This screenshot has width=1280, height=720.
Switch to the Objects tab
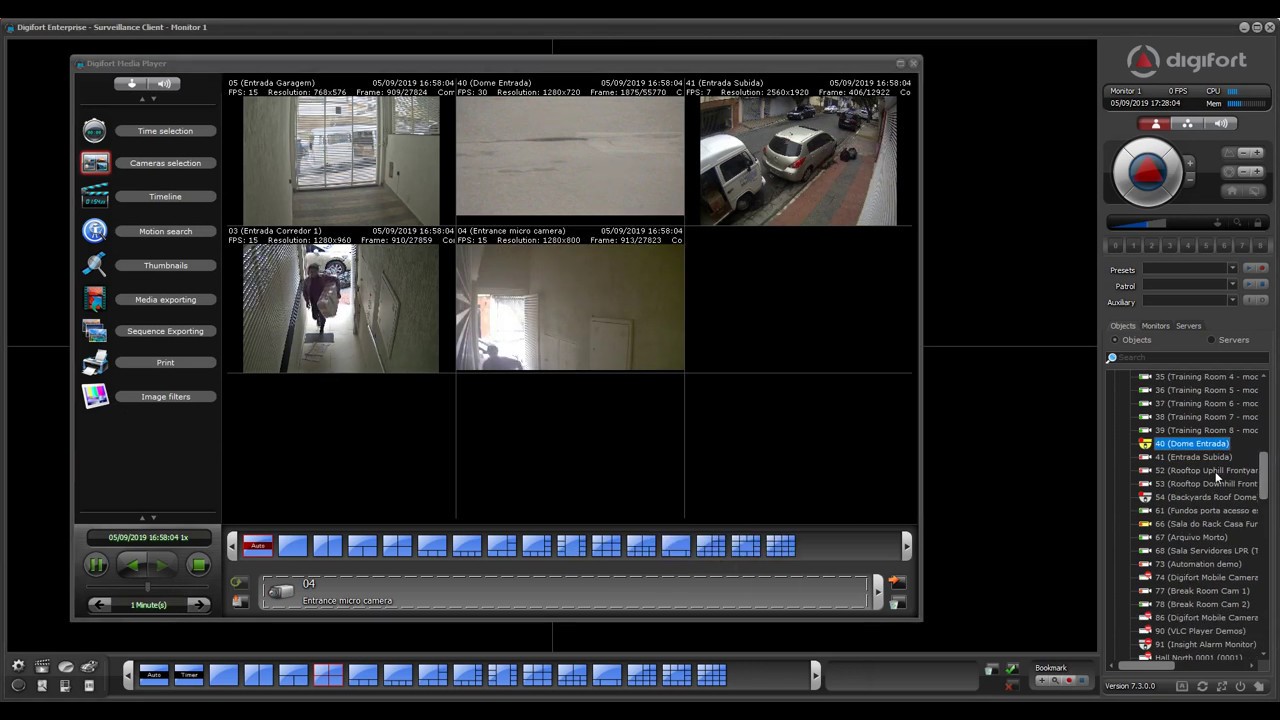1122,326
